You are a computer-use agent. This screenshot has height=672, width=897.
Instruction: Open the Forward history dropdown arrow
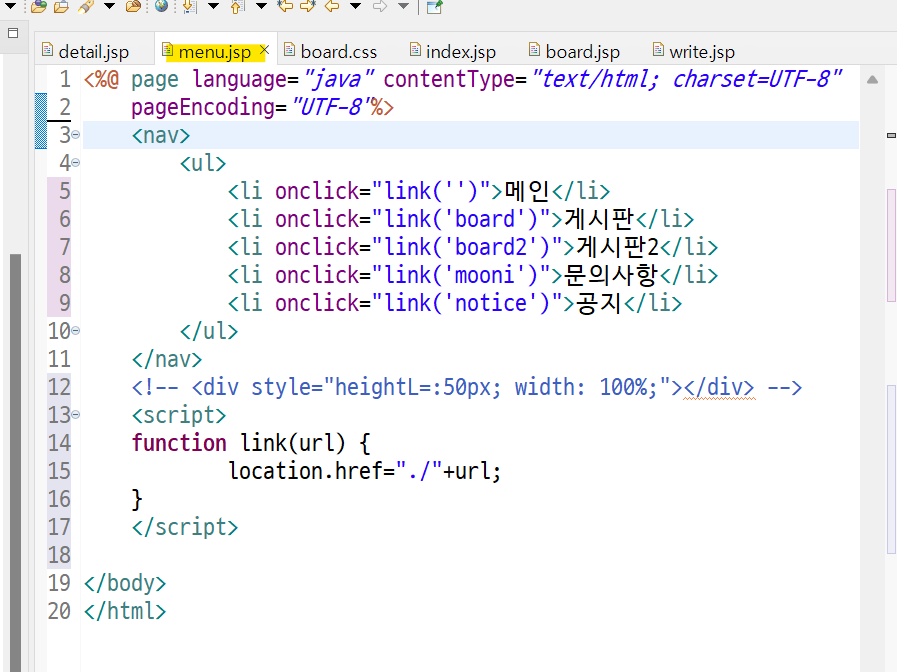tap(403, 6)
